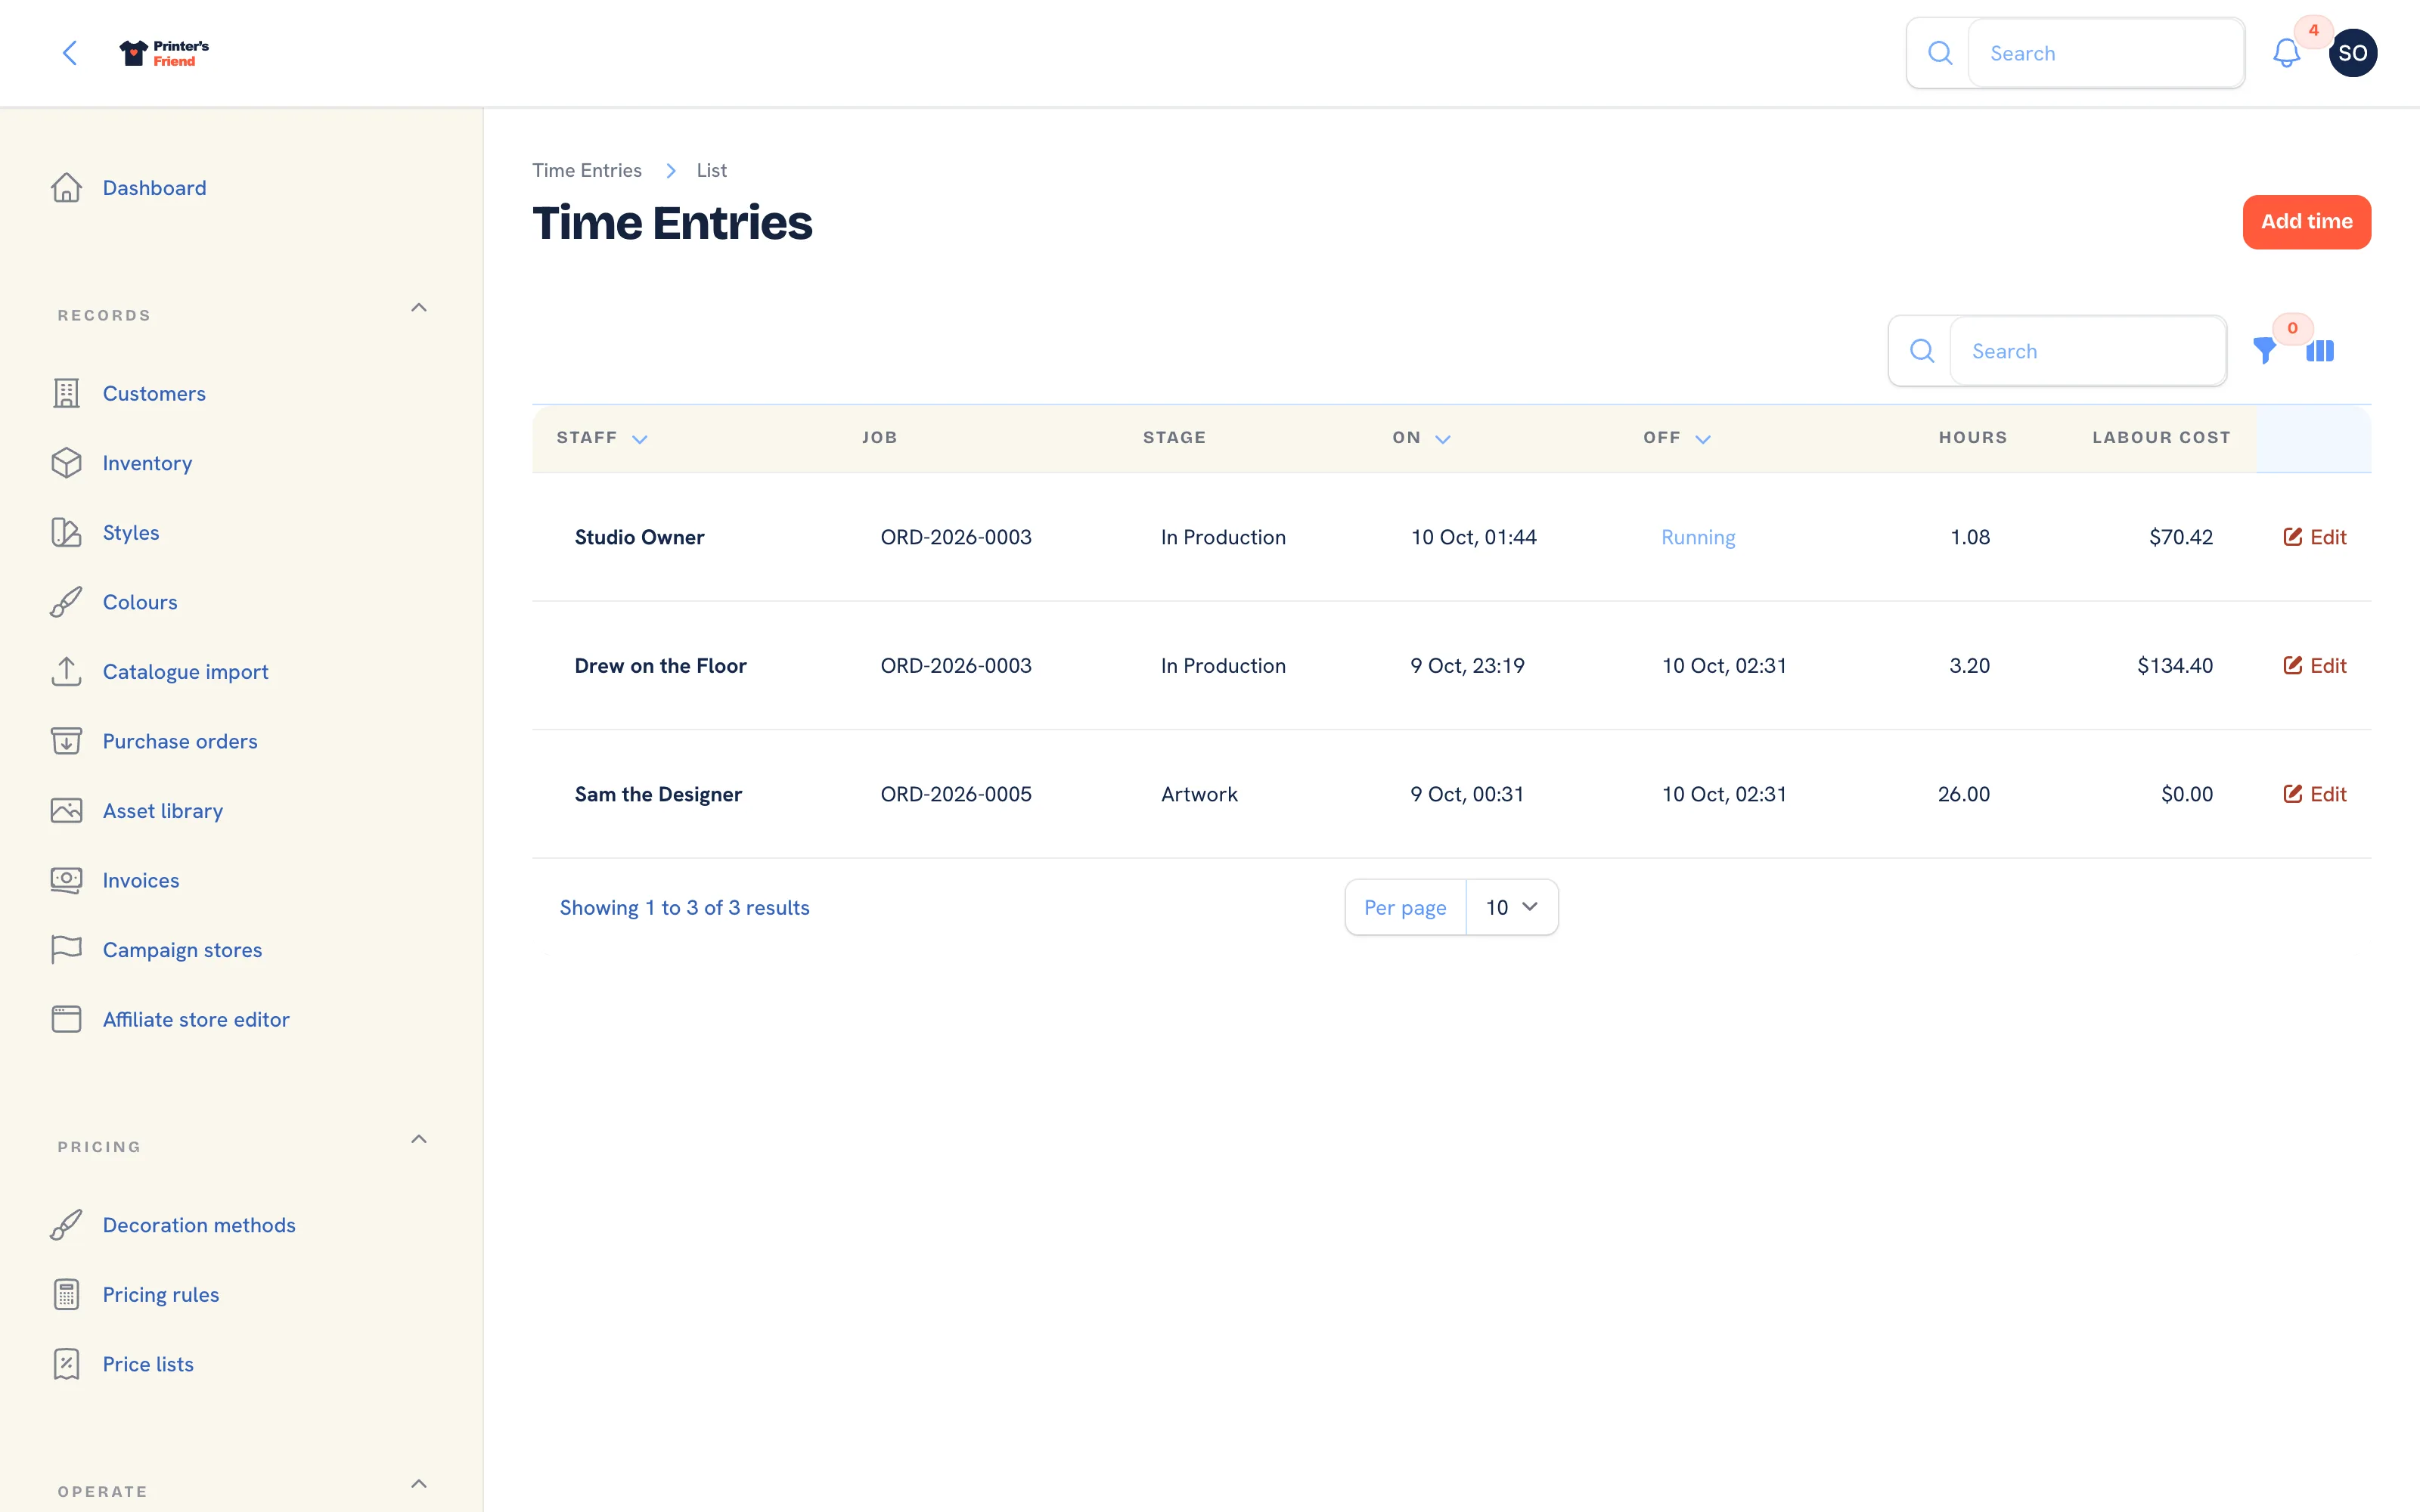Click the List breadcrumb item
Image resolution: width=2420 pixels, height=1512 pixels.
pos(711,170)
